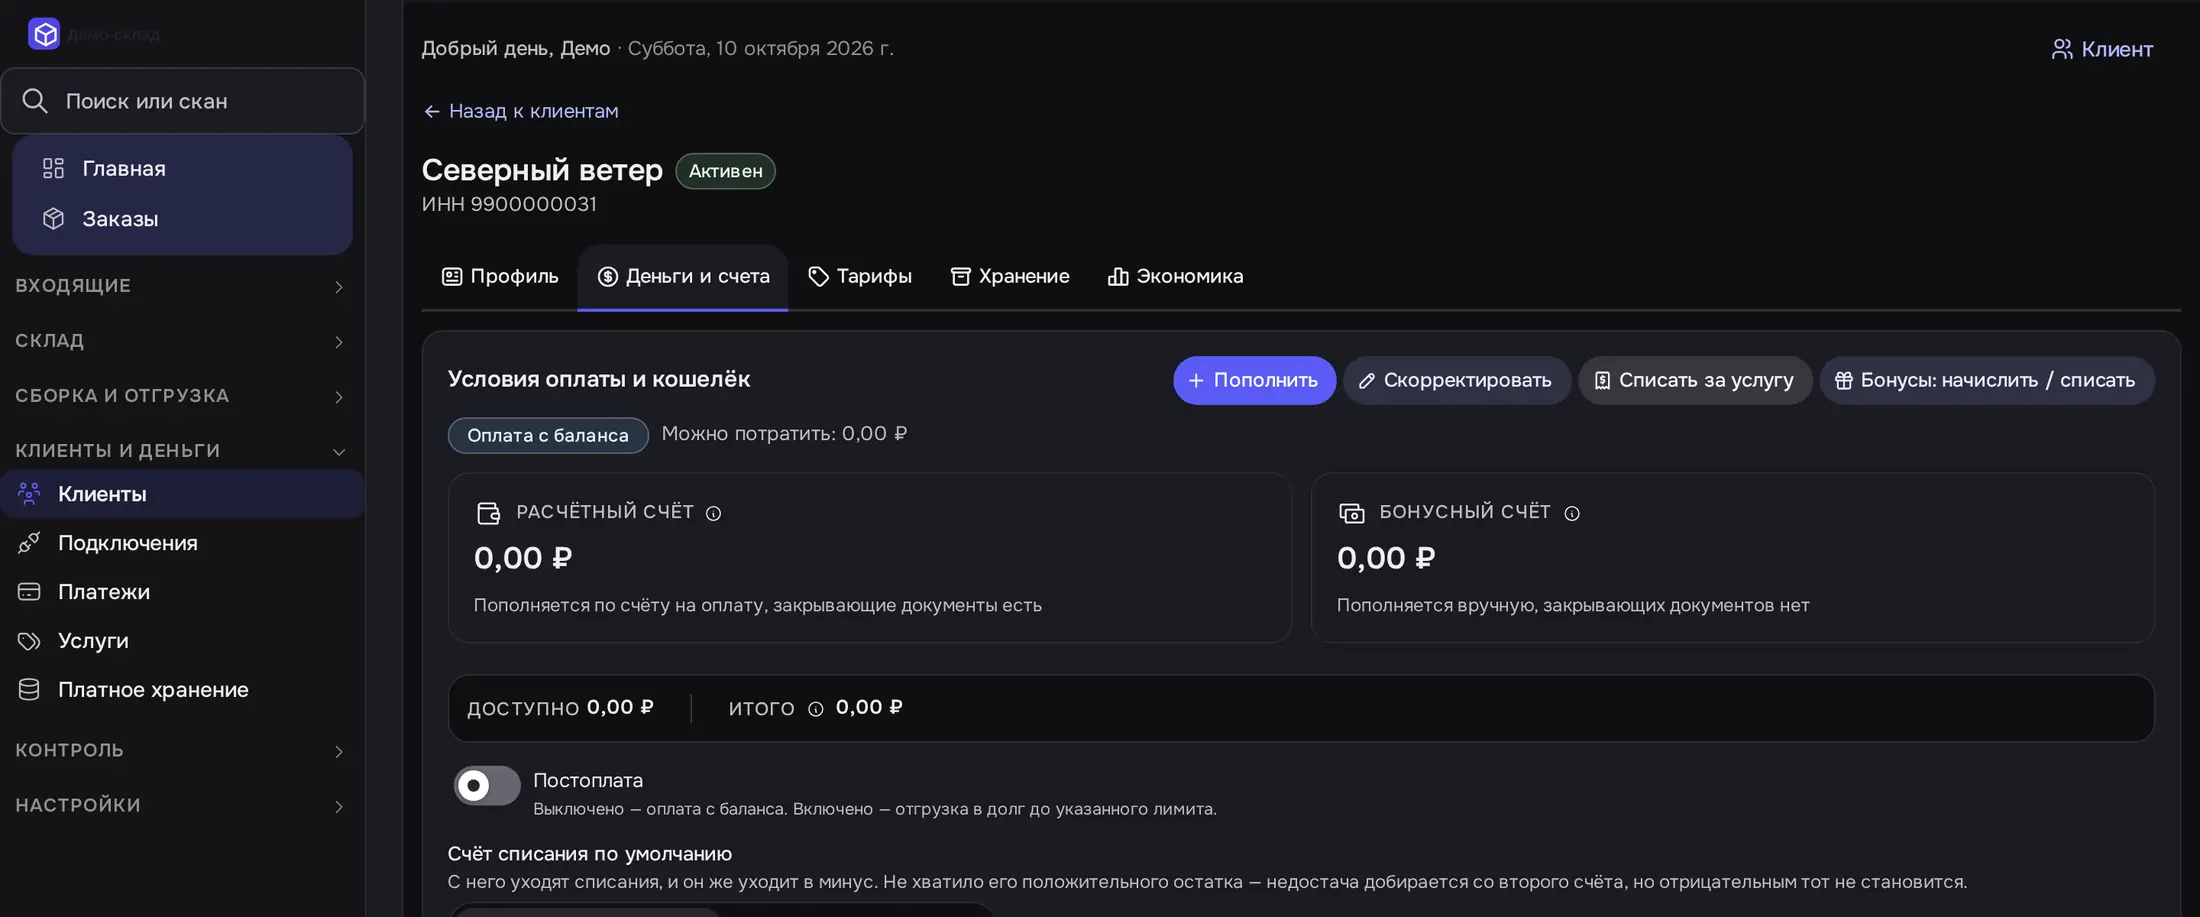Expand the Склад section

182,341
